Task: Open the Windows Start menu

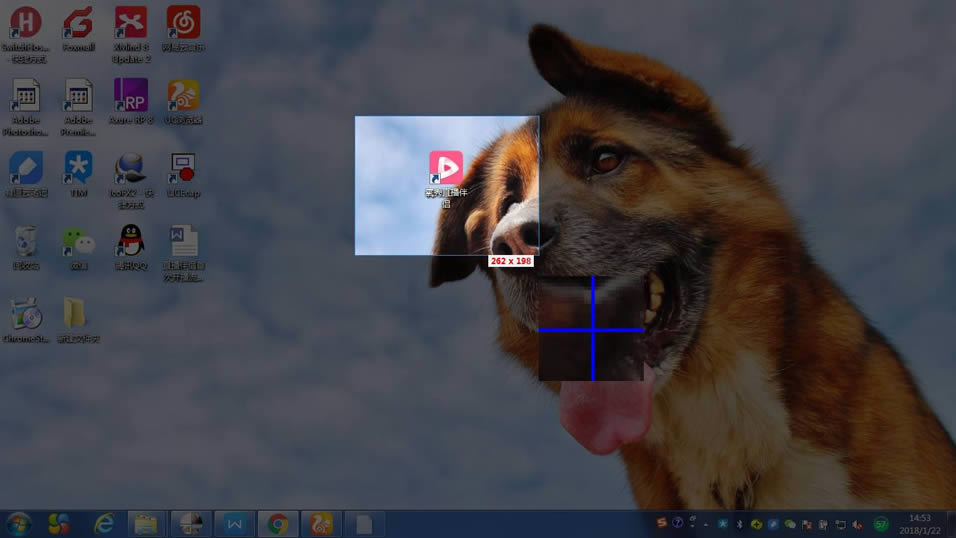Action: click(x=19, y=523)
